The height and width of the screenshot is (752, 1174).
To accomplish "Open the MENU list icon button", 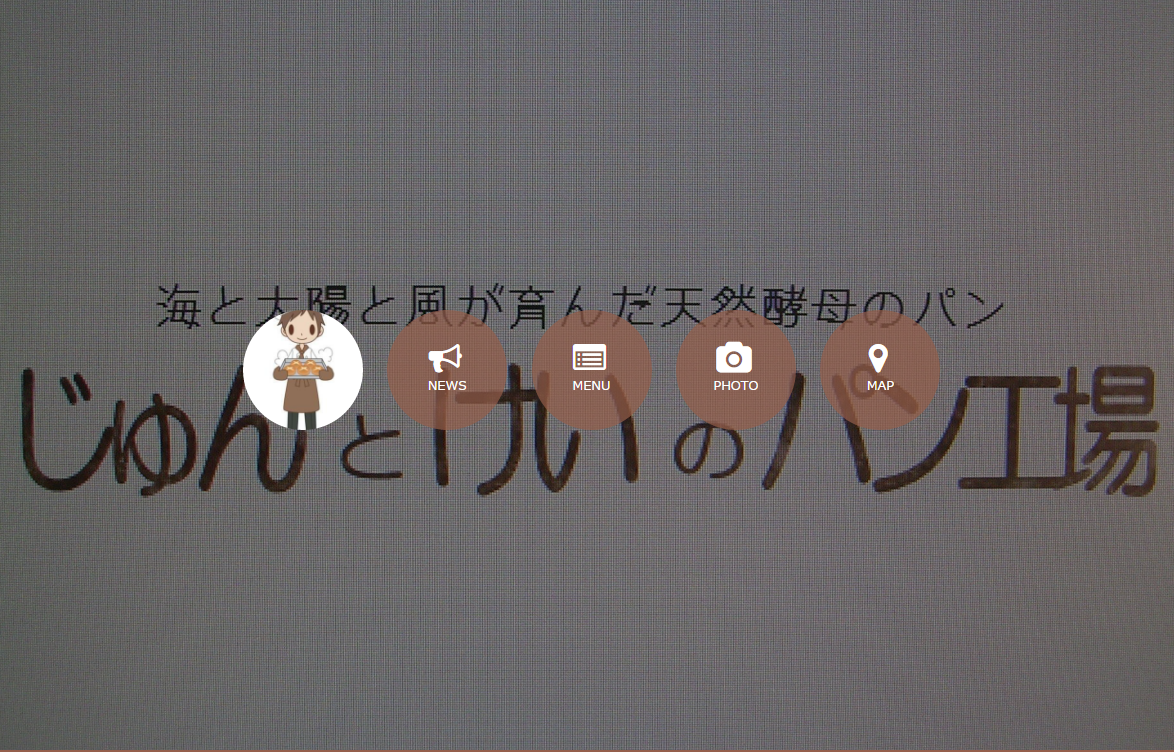I will pos(591,369).
